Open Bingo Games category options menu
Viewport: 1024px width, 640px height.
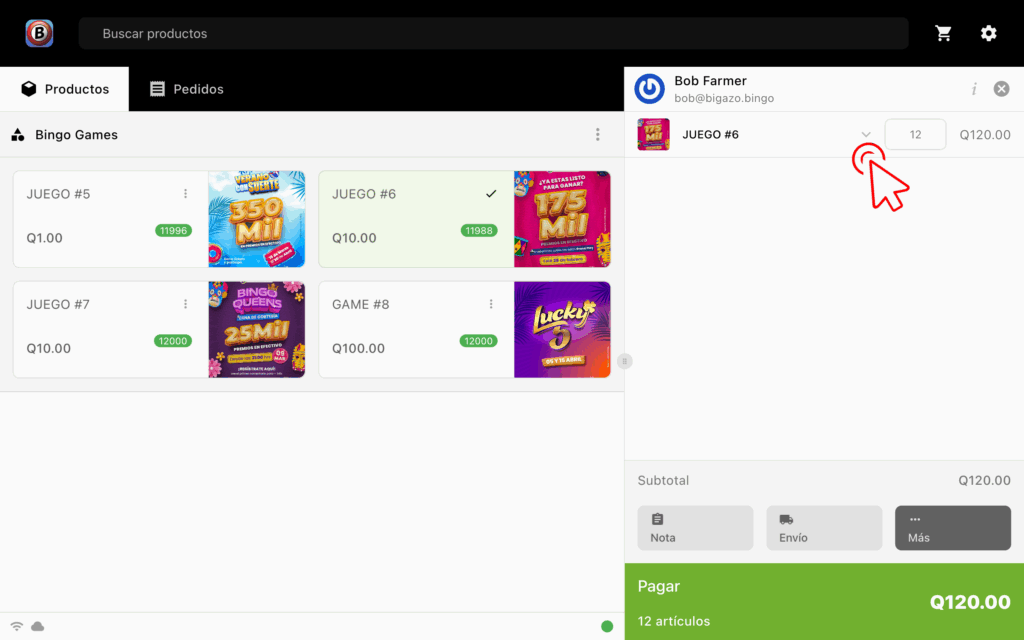tap(598, 135)
